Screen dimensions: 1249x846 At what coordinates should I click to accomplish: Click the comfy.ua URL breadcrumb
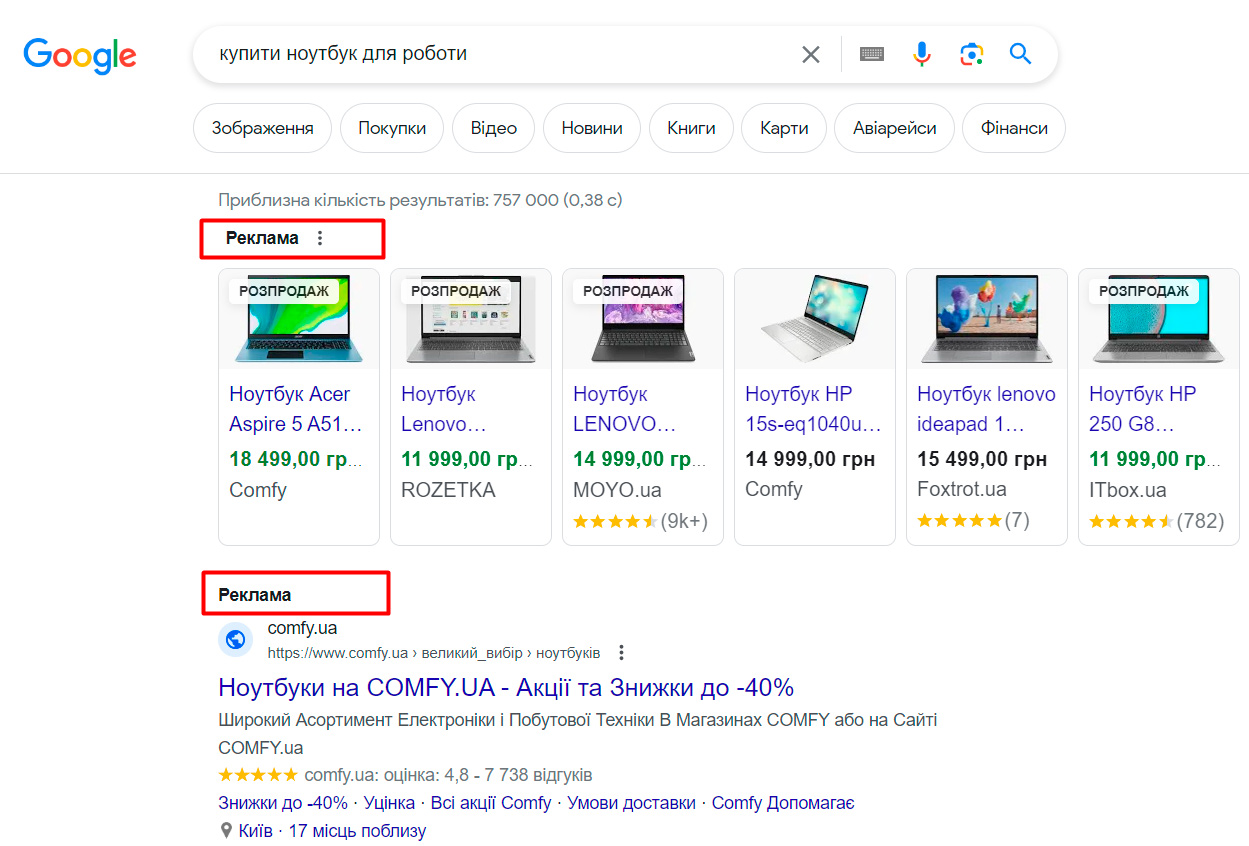[434, 653]
